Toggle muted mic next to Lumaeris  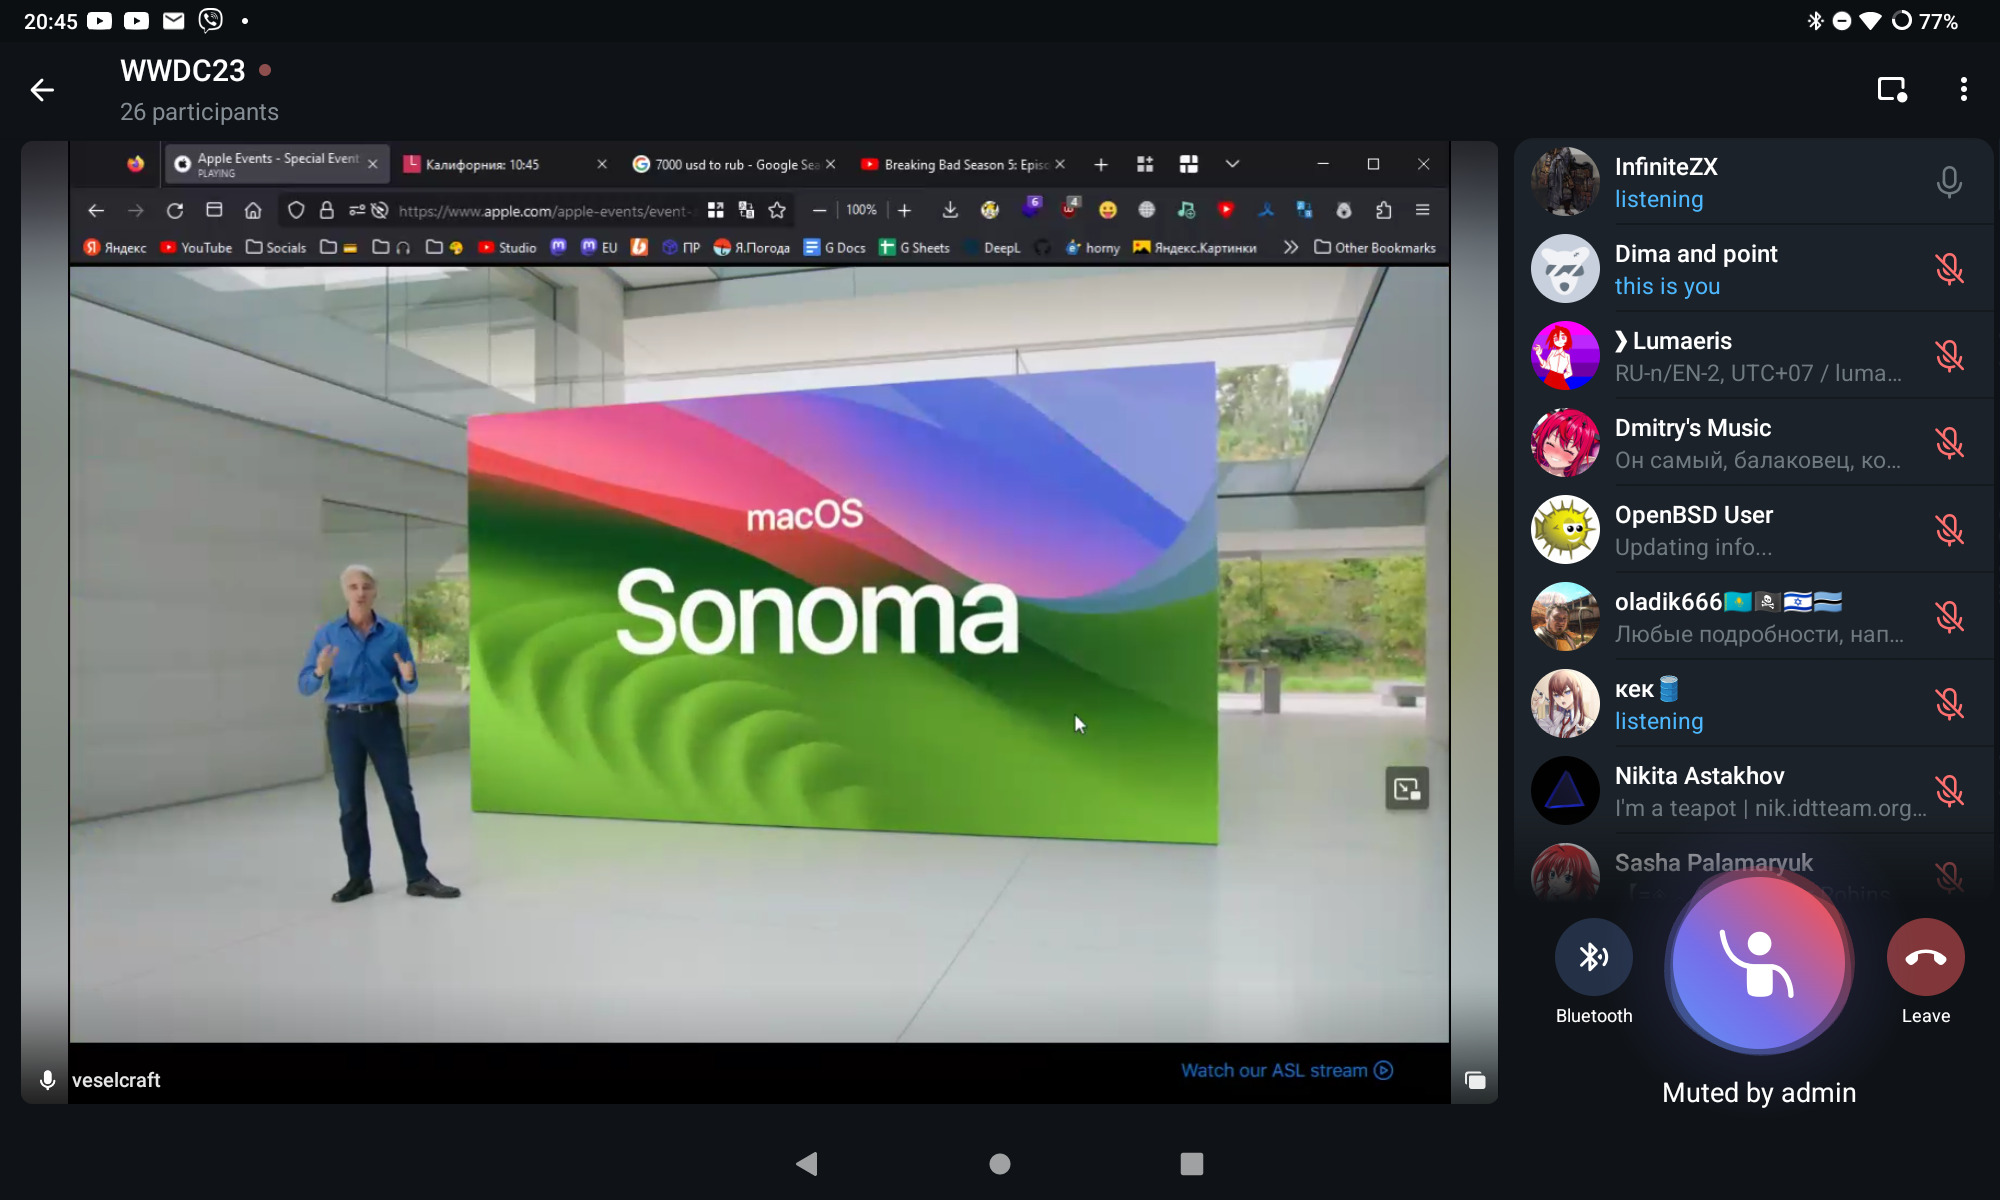[1948, 356]
